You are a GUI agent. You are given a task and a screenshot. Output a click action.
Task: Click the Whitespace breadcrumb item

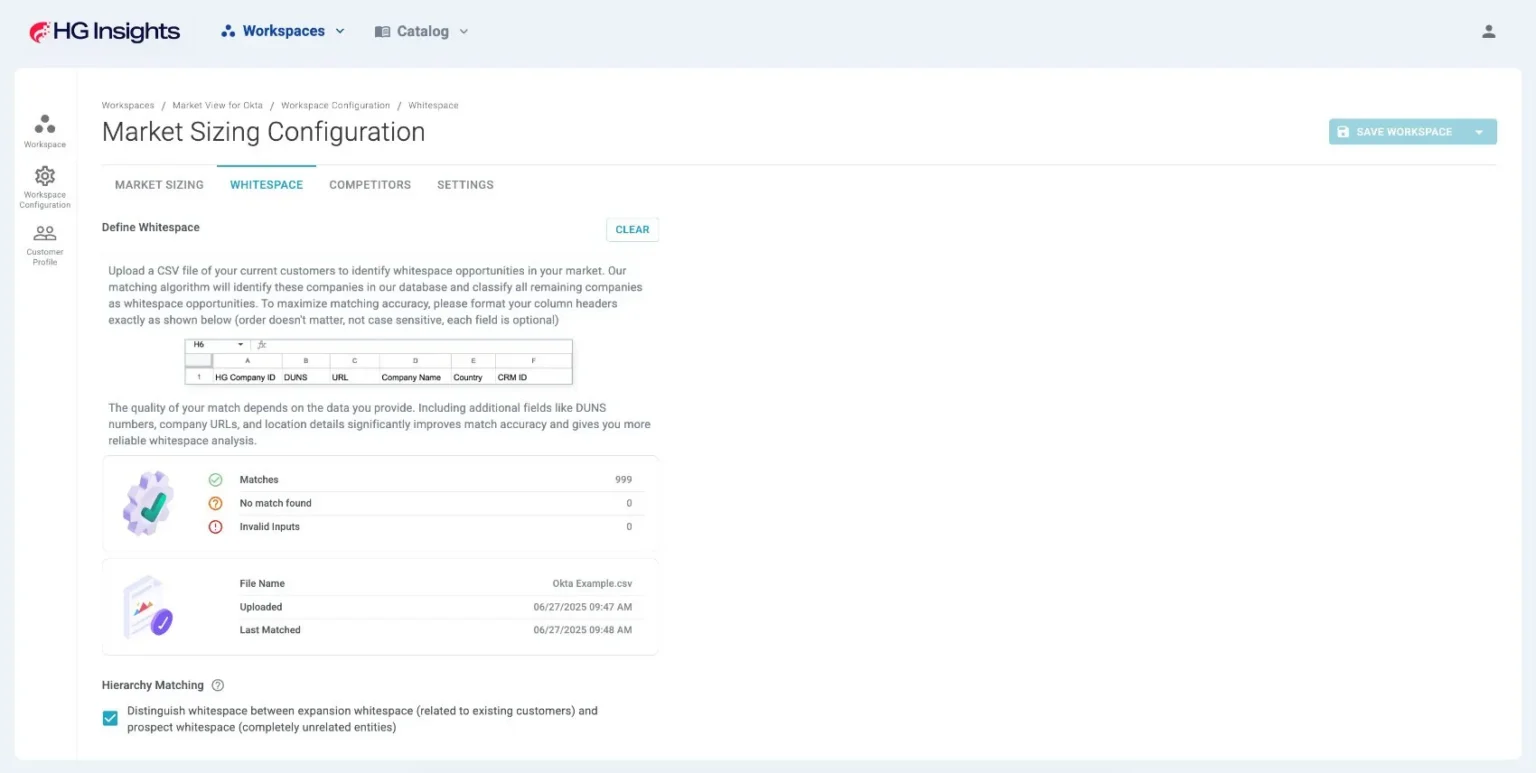tap(433, 105)
